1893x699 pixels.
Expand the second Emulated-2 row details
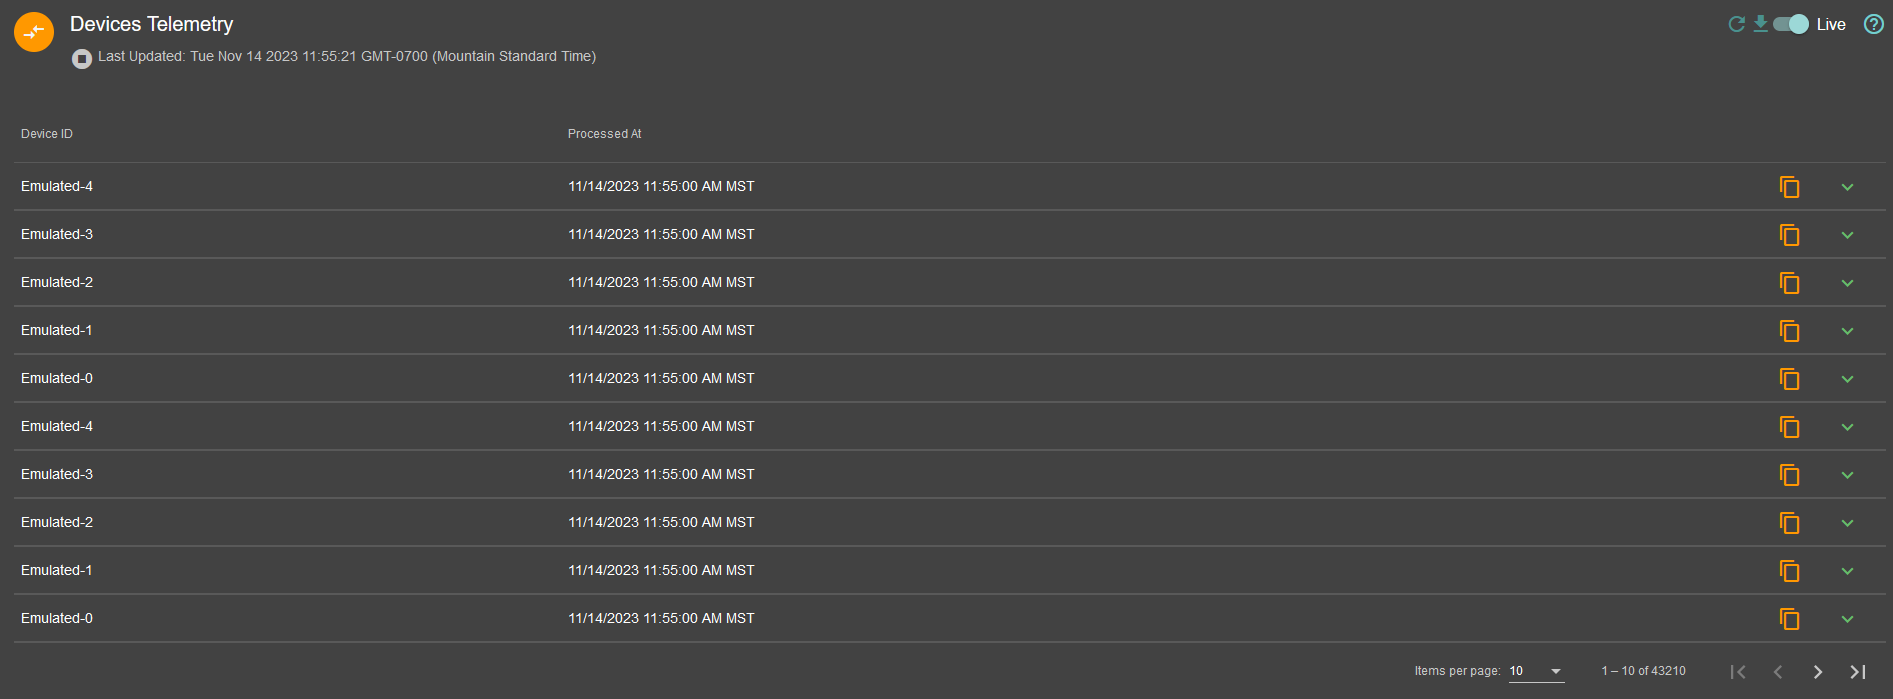pos(1847,523)
